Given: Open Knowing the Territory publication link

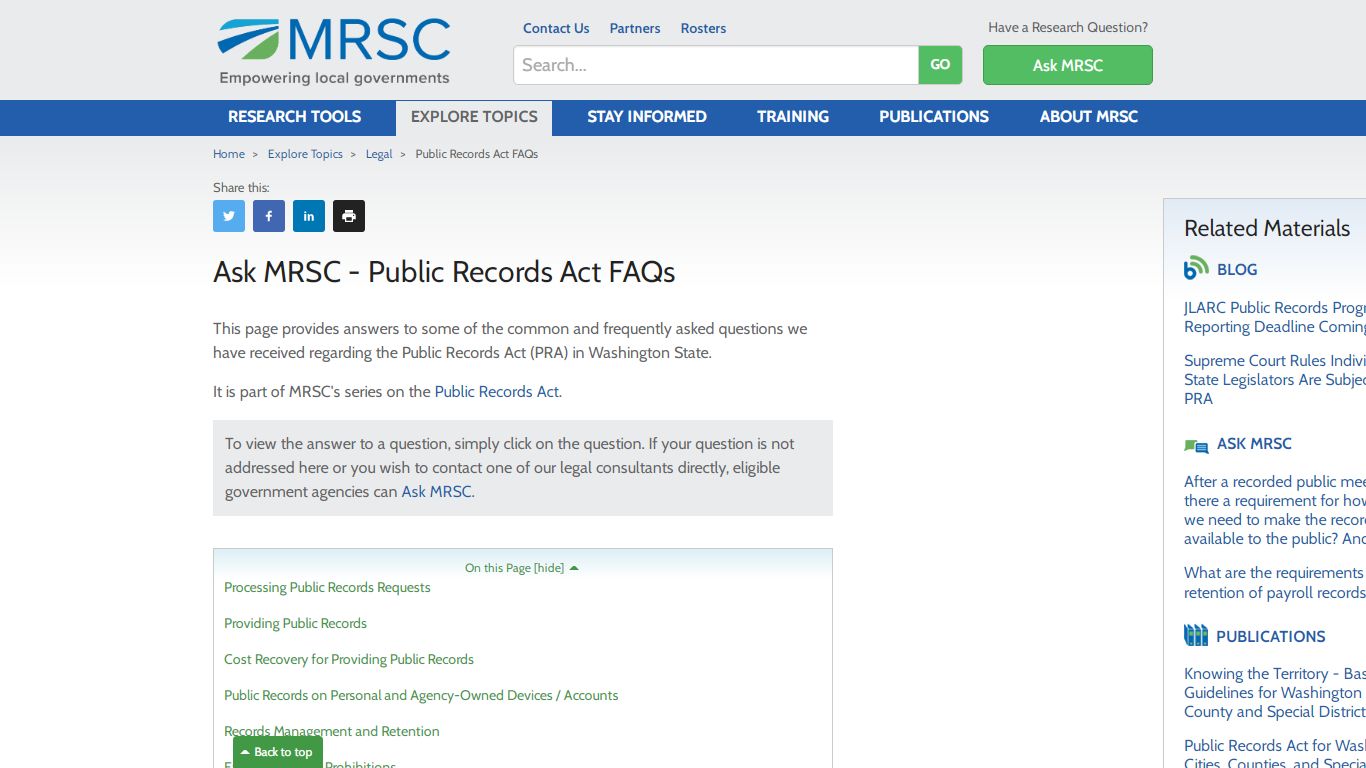Looking at the screenshot, I should 1275,693.
